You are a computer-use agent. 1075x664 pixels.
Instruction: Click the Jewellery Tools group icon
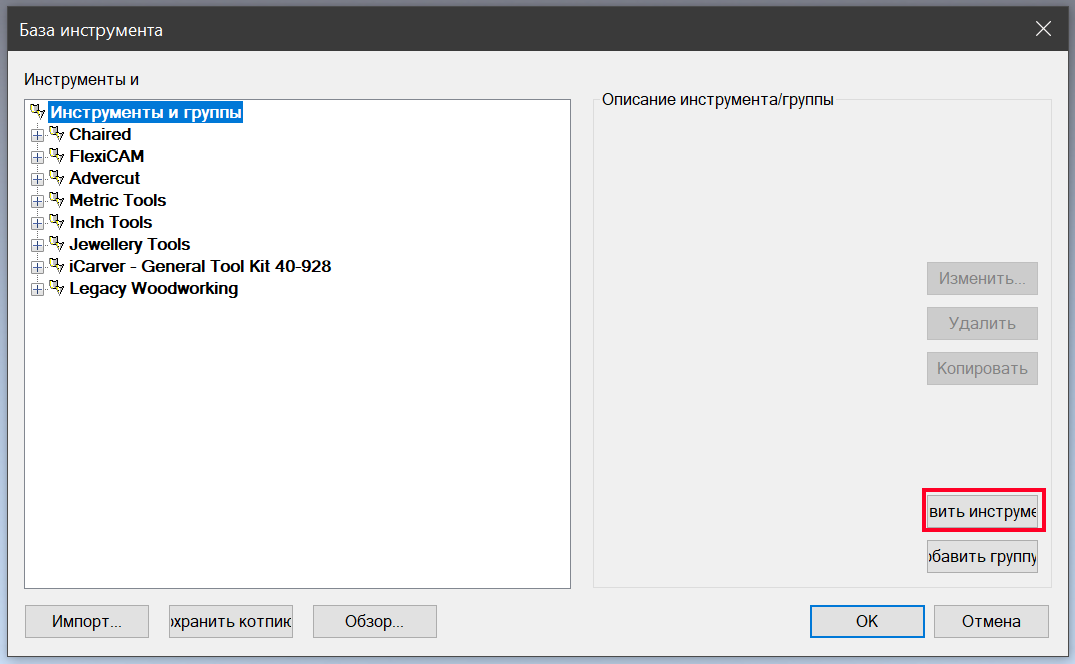[x=57, y=244]
